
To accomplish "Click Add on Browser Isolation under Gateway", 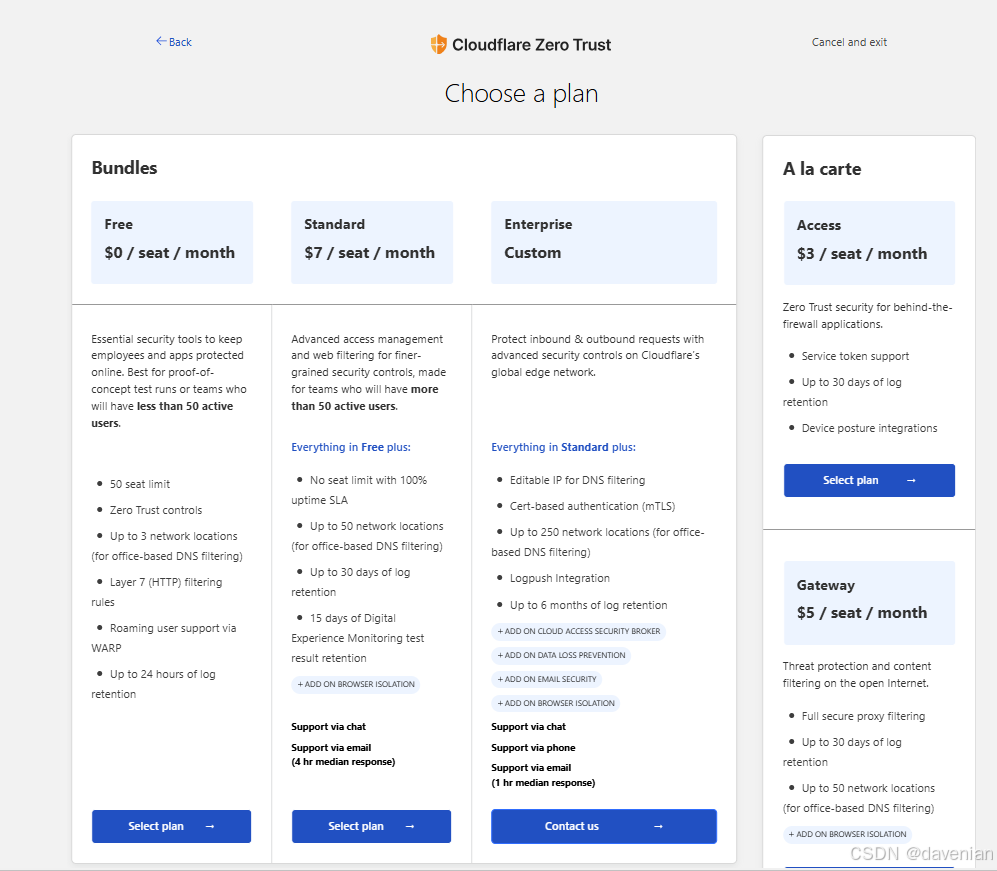I will [847, 834].
